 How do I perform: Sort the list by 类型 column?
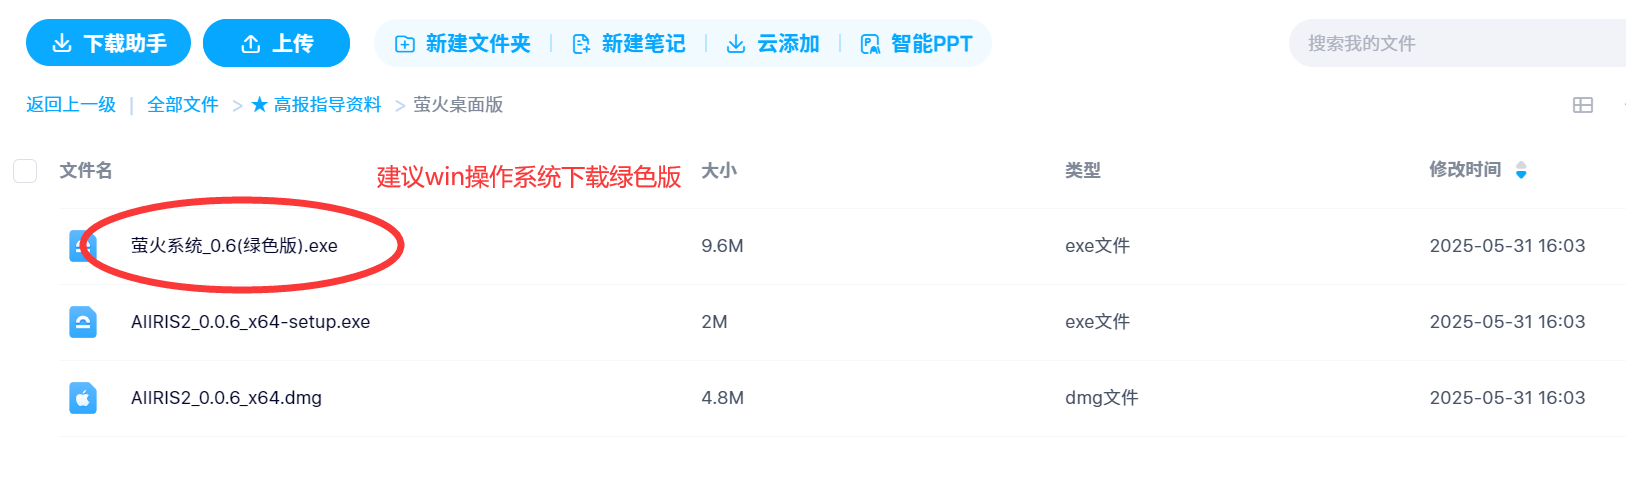pyautogui.click(x=1083, y=171)
